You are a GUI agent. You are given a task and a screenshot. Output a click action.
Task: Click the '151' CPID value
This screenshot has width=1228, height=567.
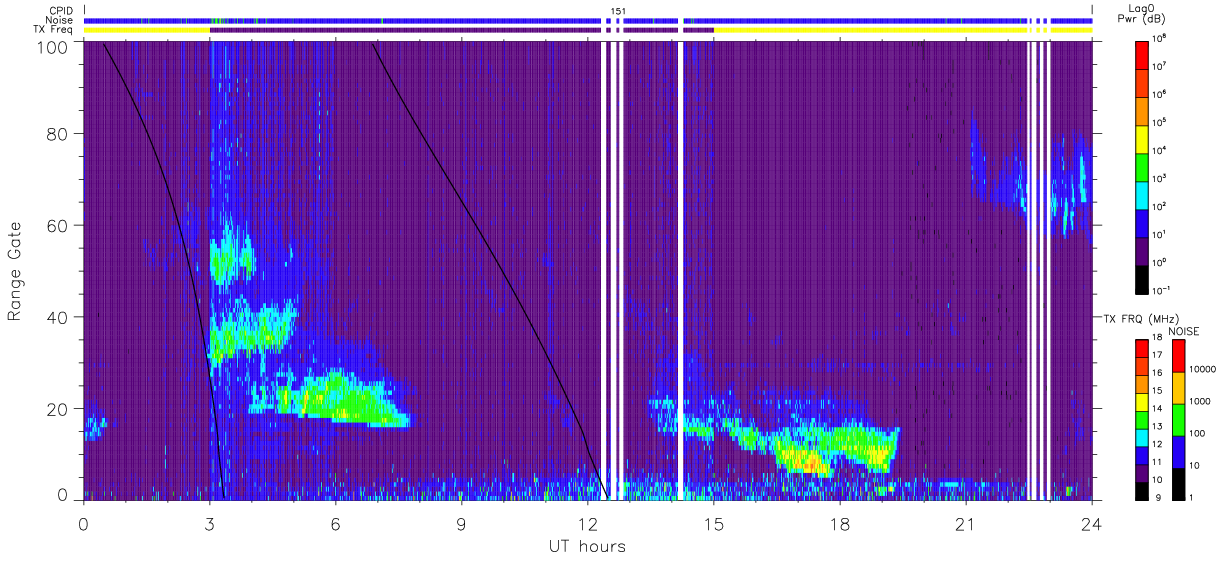[x=617, y=11]
